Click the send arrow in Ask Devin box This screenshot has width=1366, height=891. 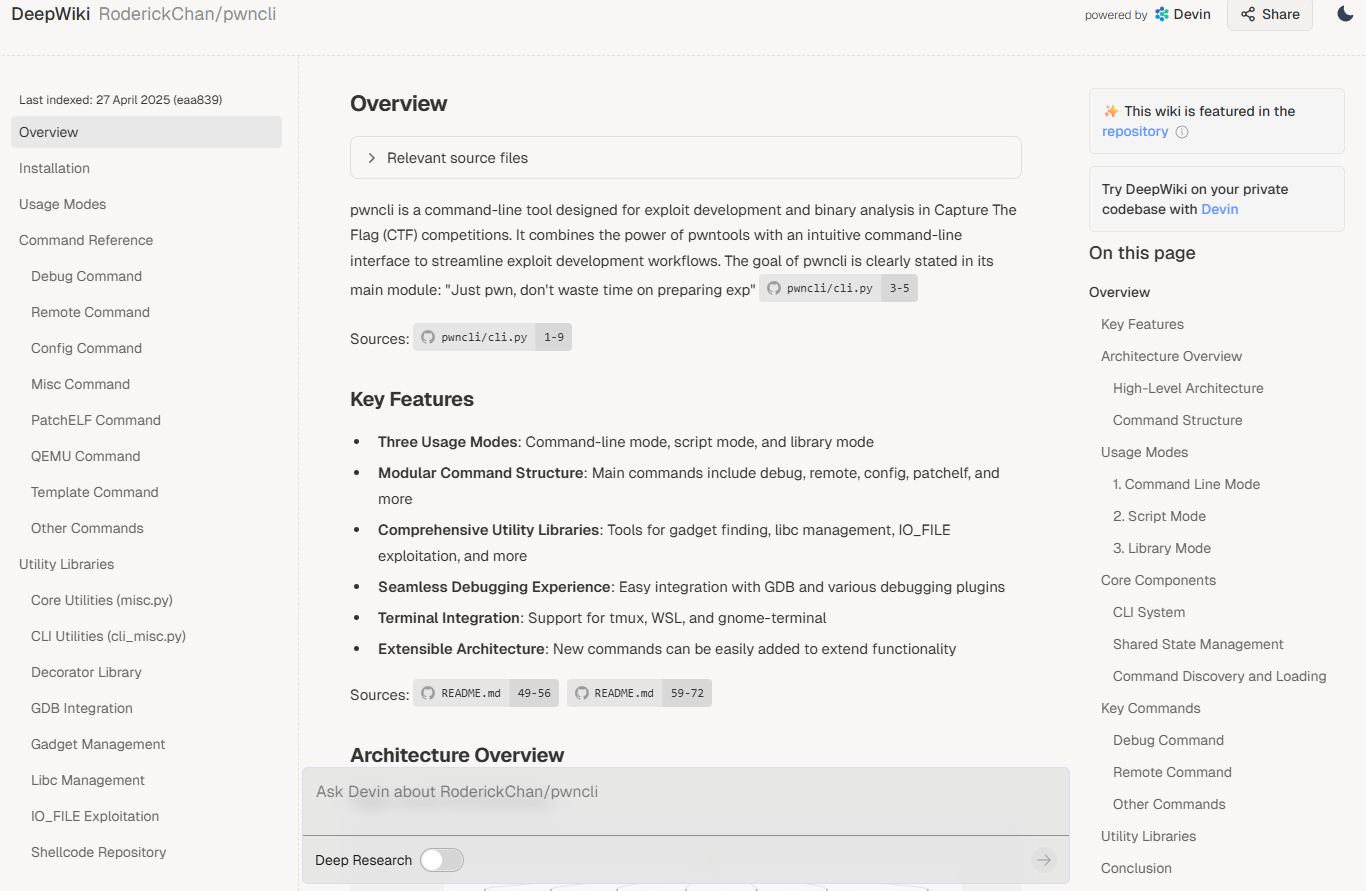tap(1043, 860)
